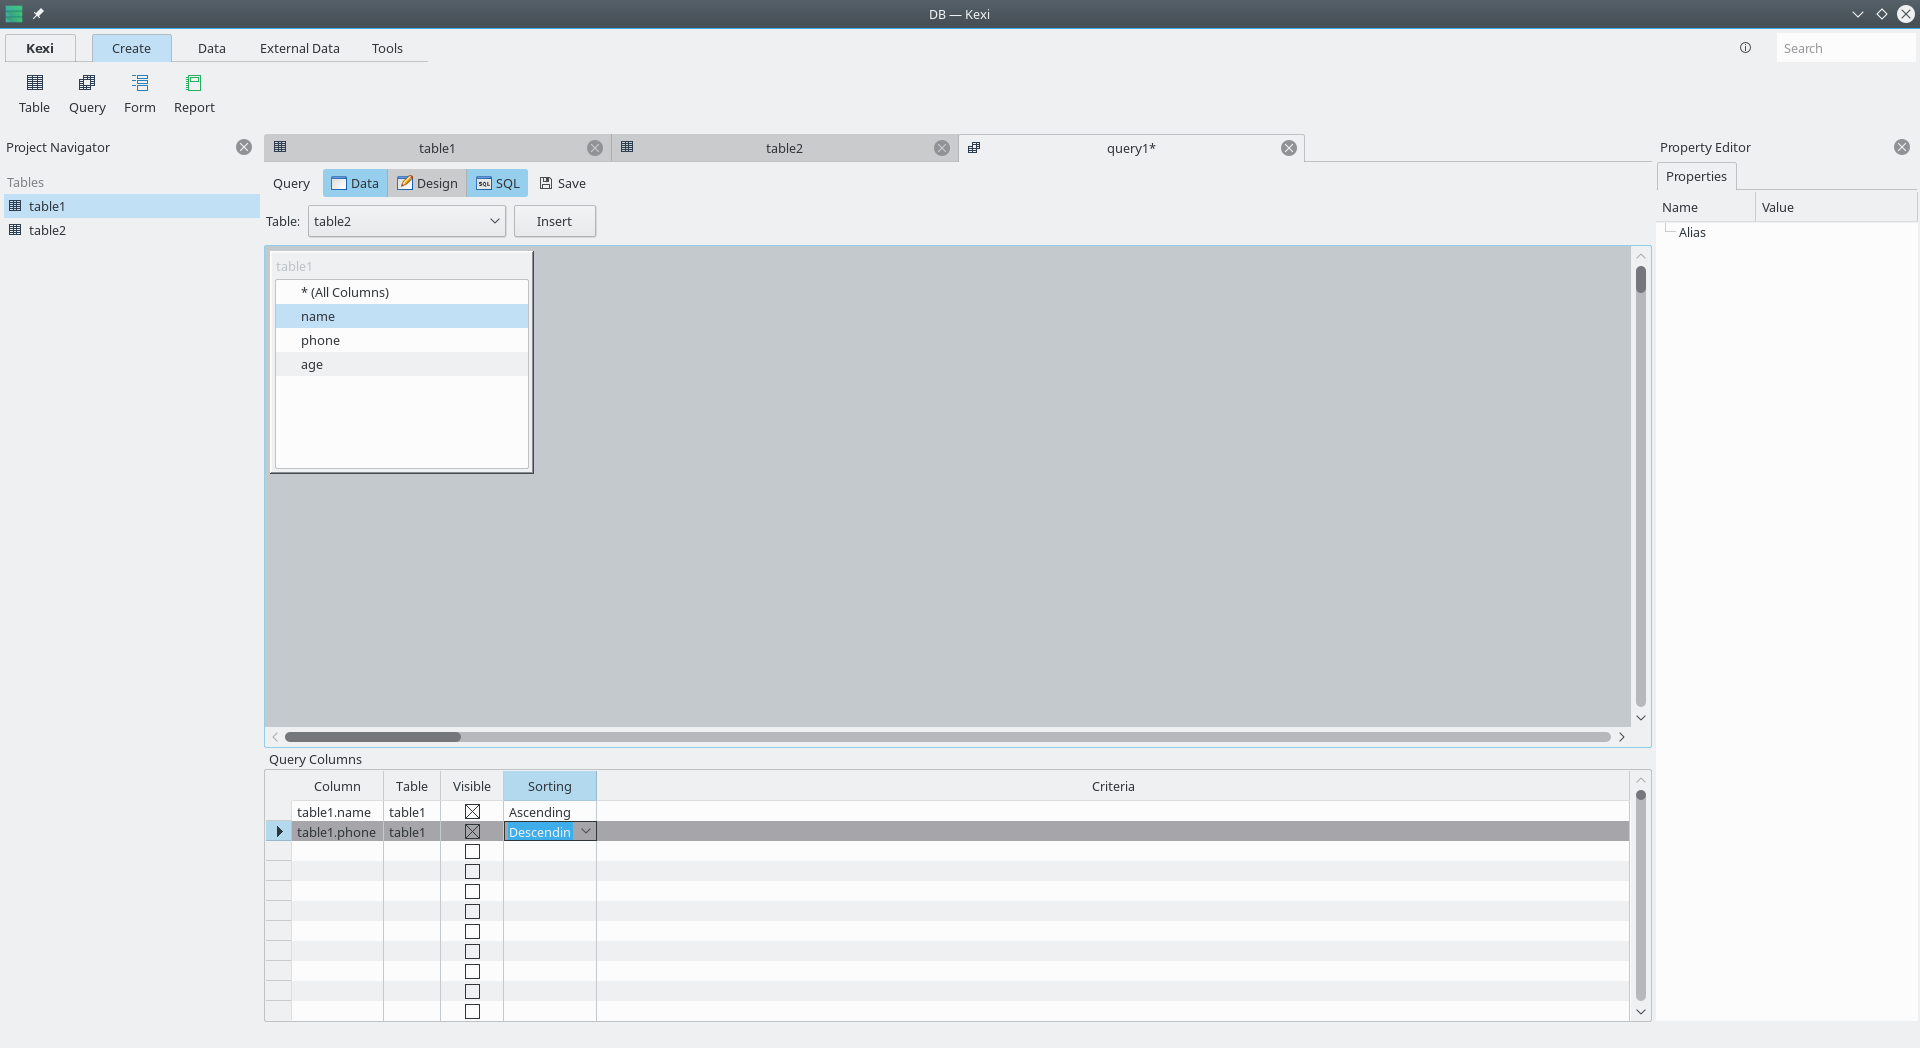Switch to the table2 document tab

click(x=783, y=148)
